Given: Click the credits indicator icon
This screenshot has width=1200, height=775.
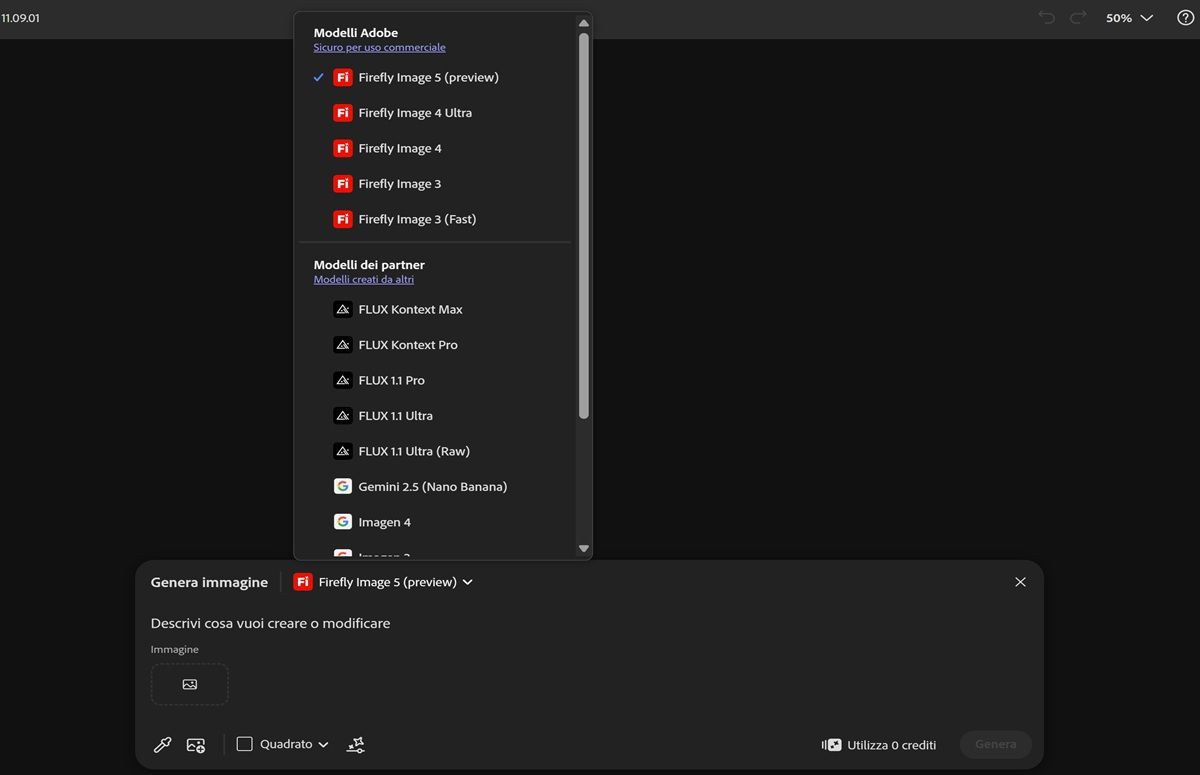Looking at the screenshot, I should 831,744.
